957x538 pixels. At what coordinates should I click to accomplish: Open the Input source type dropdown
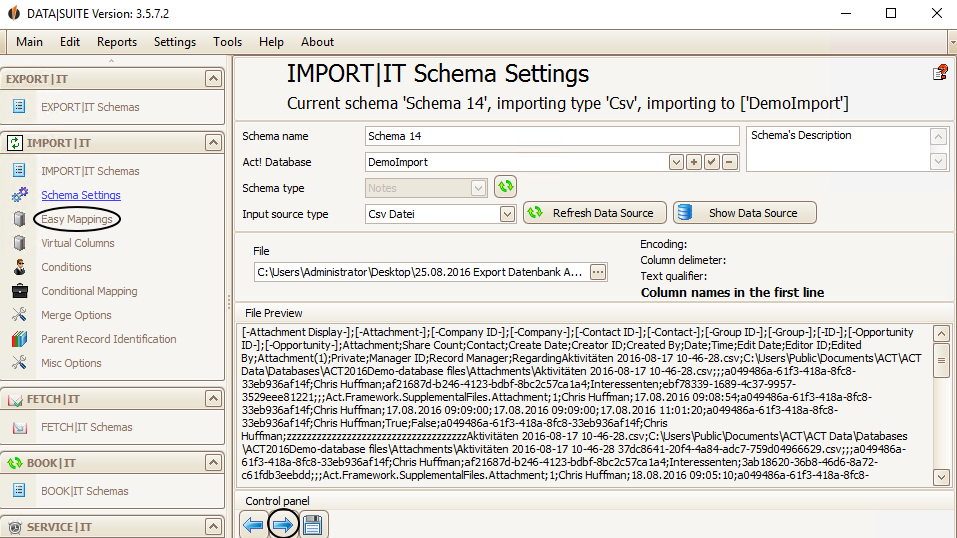[x=507, y=214]
